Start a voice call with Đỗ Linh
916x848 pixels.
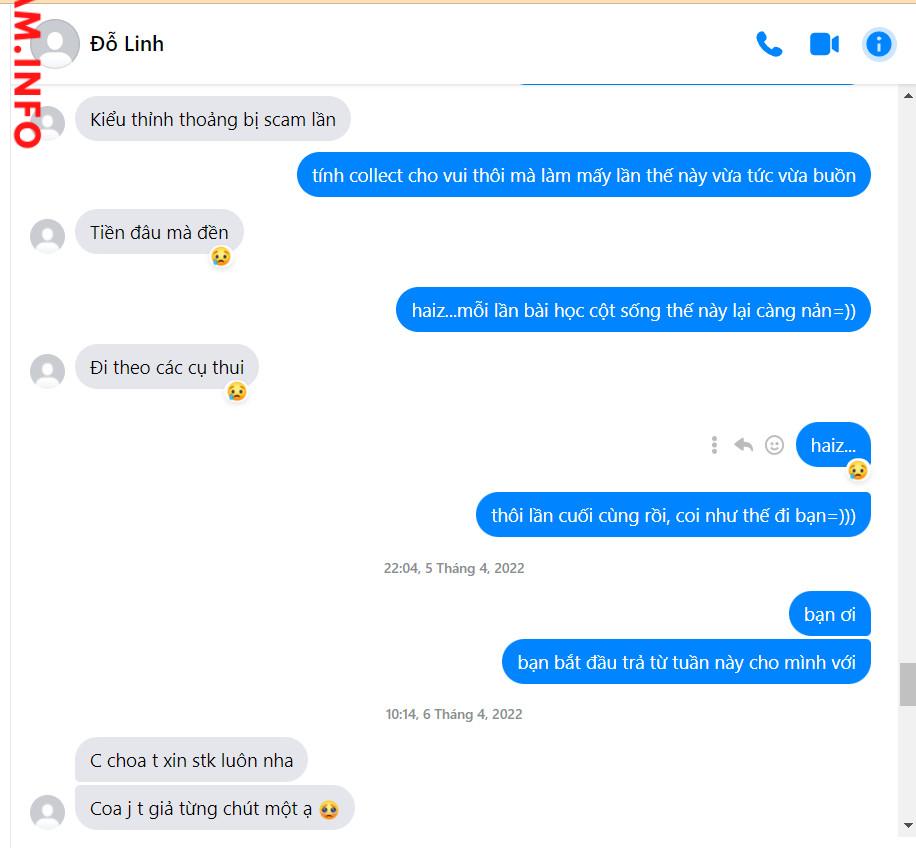tap(769, 44)
